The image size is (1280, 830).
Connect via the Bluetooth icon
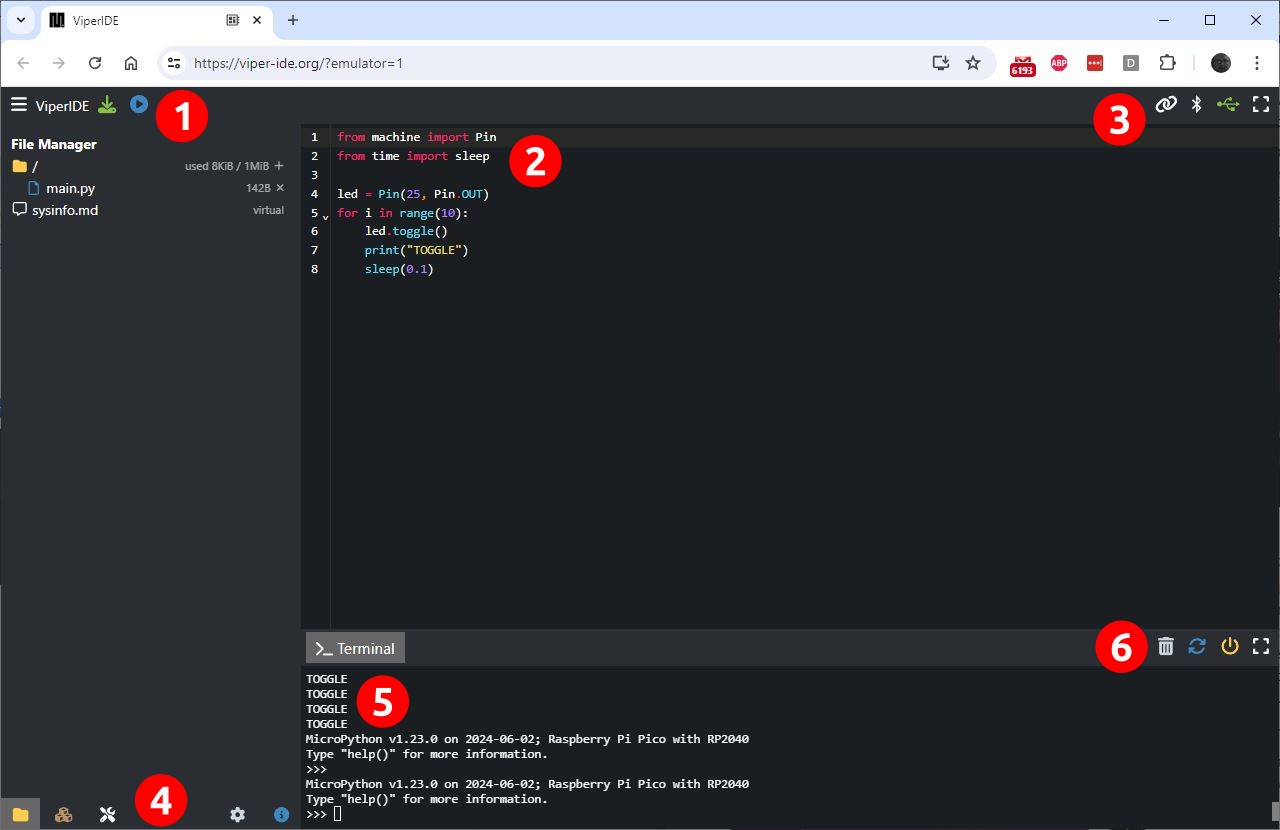click(1196, 104)
